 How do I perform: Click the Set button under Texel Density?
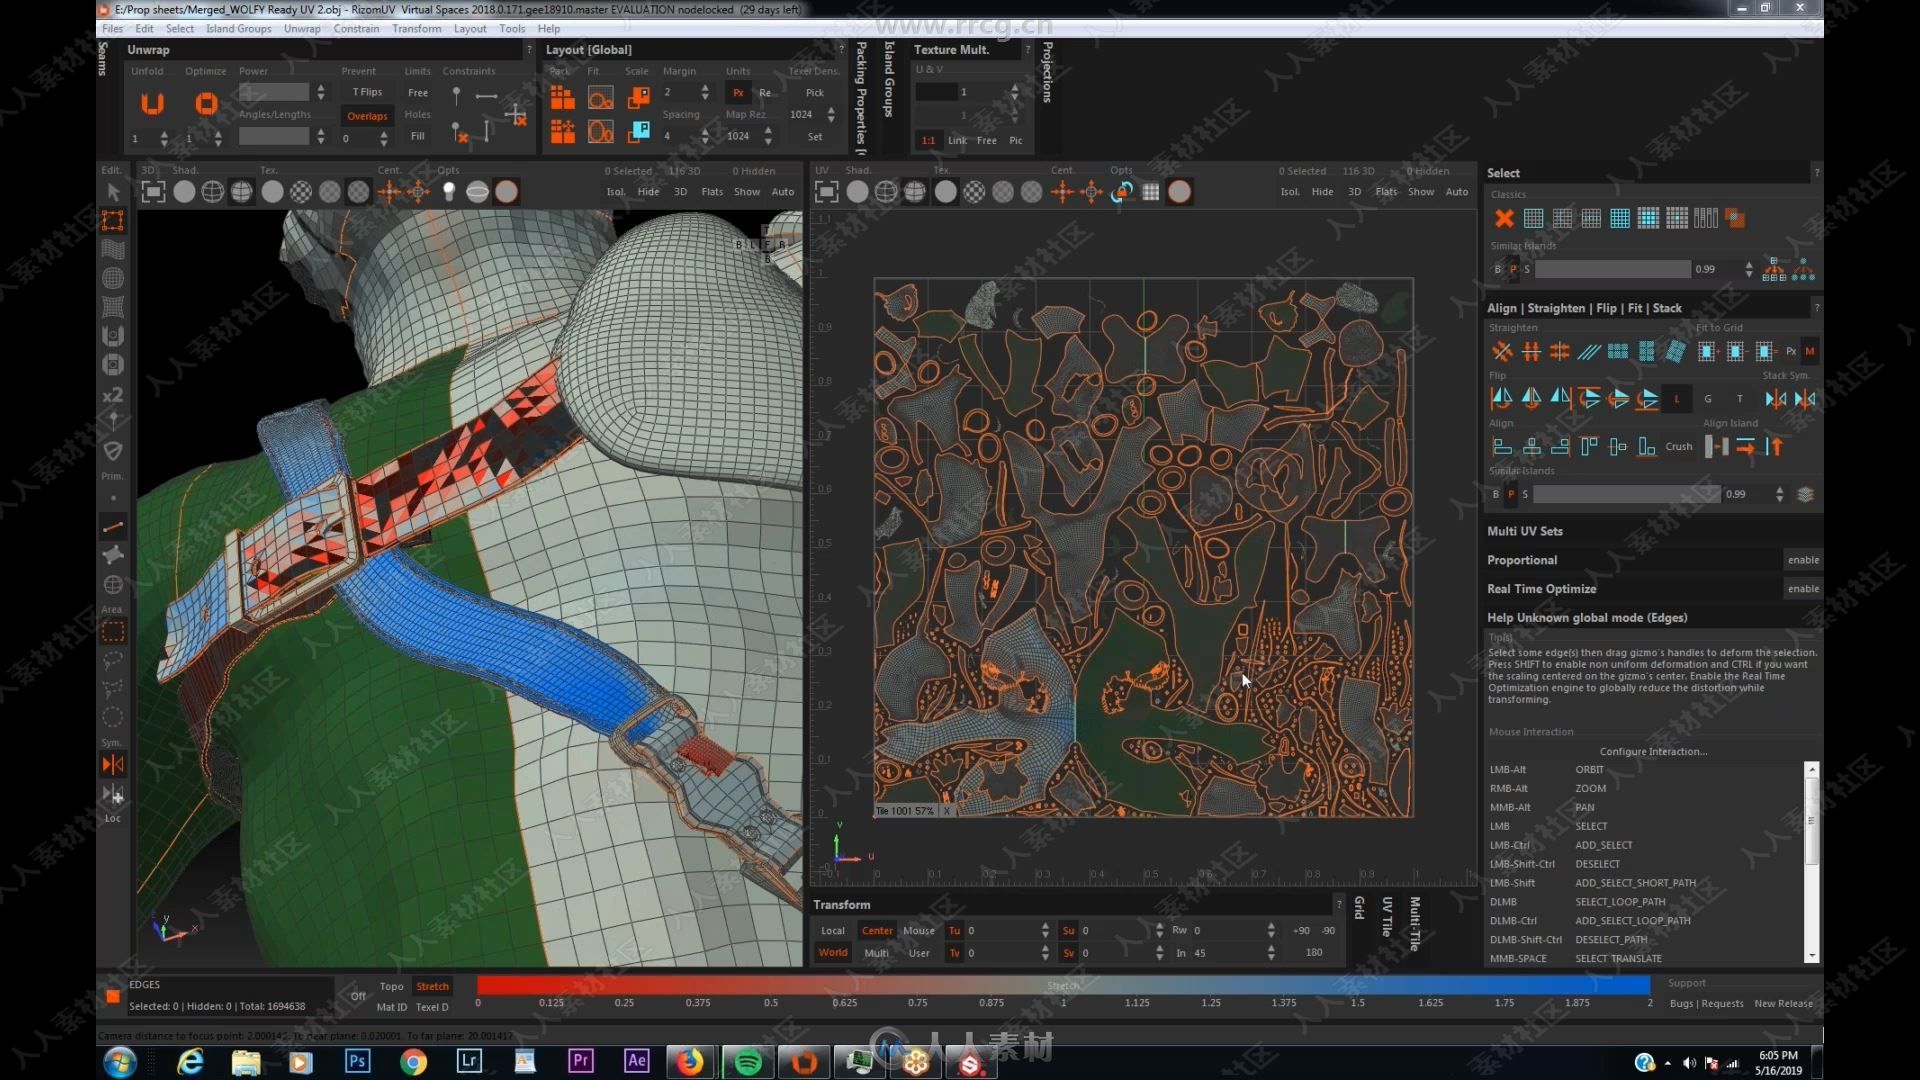[x=815, y=137]
